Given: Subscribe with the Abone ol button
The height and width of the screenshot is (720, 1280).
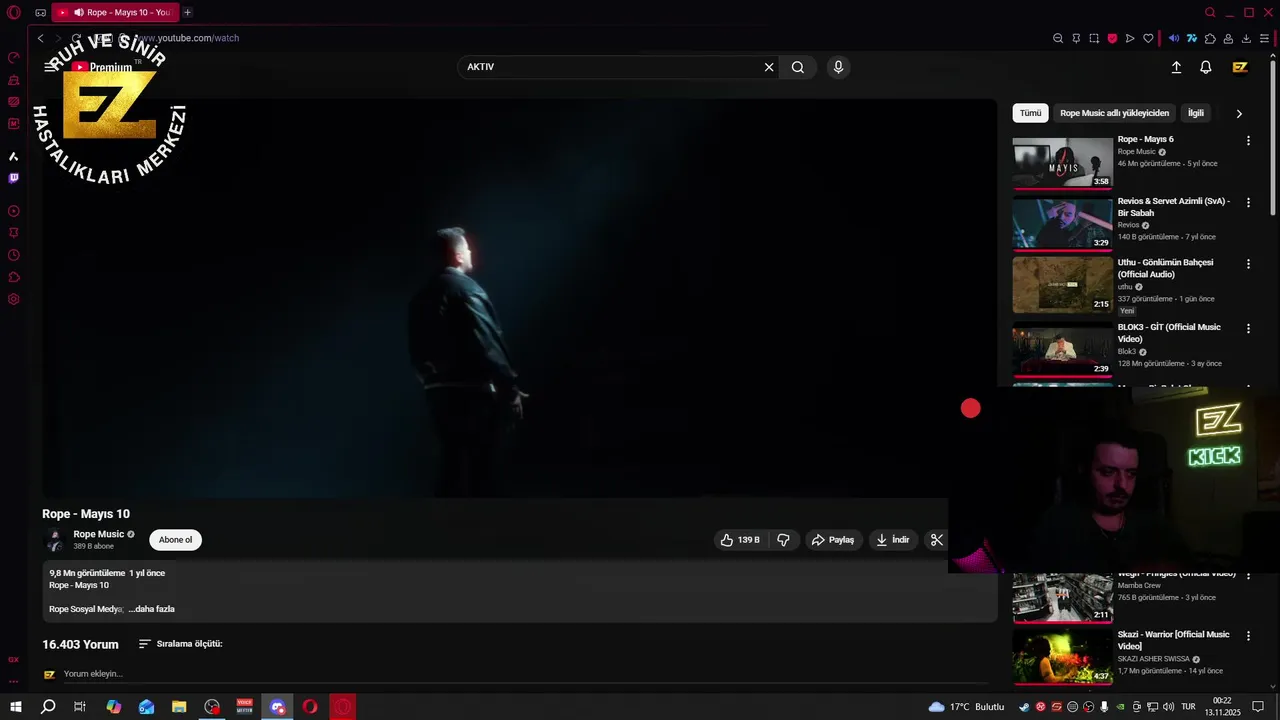Looking at the screenshot, I should coord(175,540).
